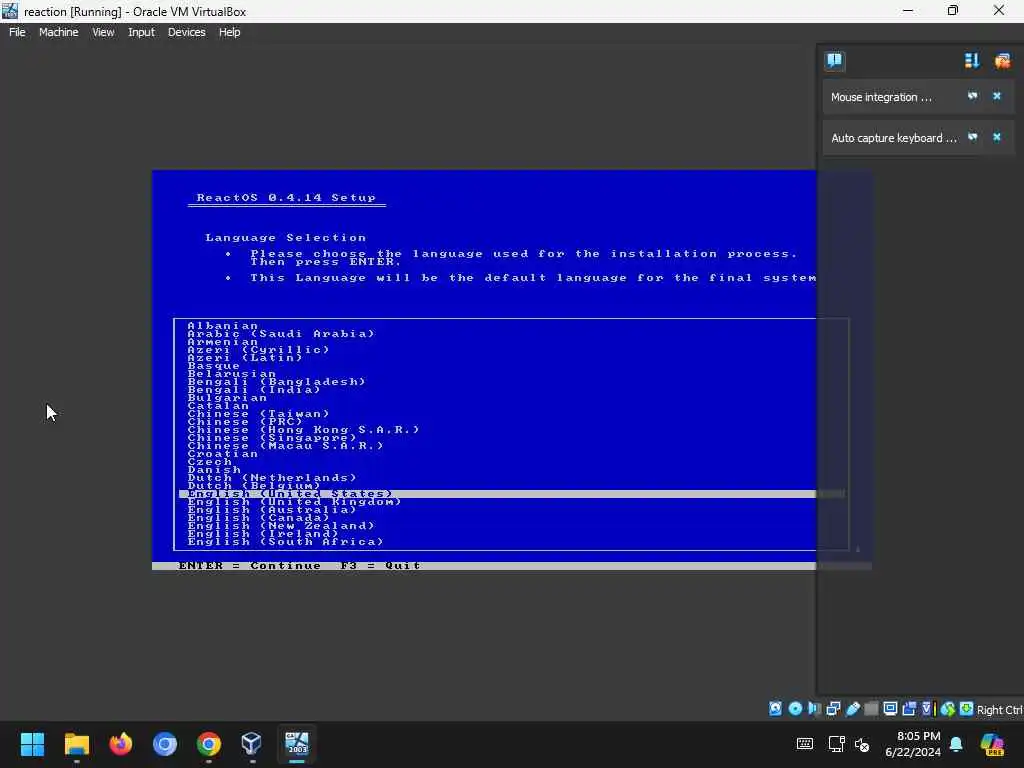Click the recording status icon
This screenshot has height=768, width=1024.
tap(909, 709)
